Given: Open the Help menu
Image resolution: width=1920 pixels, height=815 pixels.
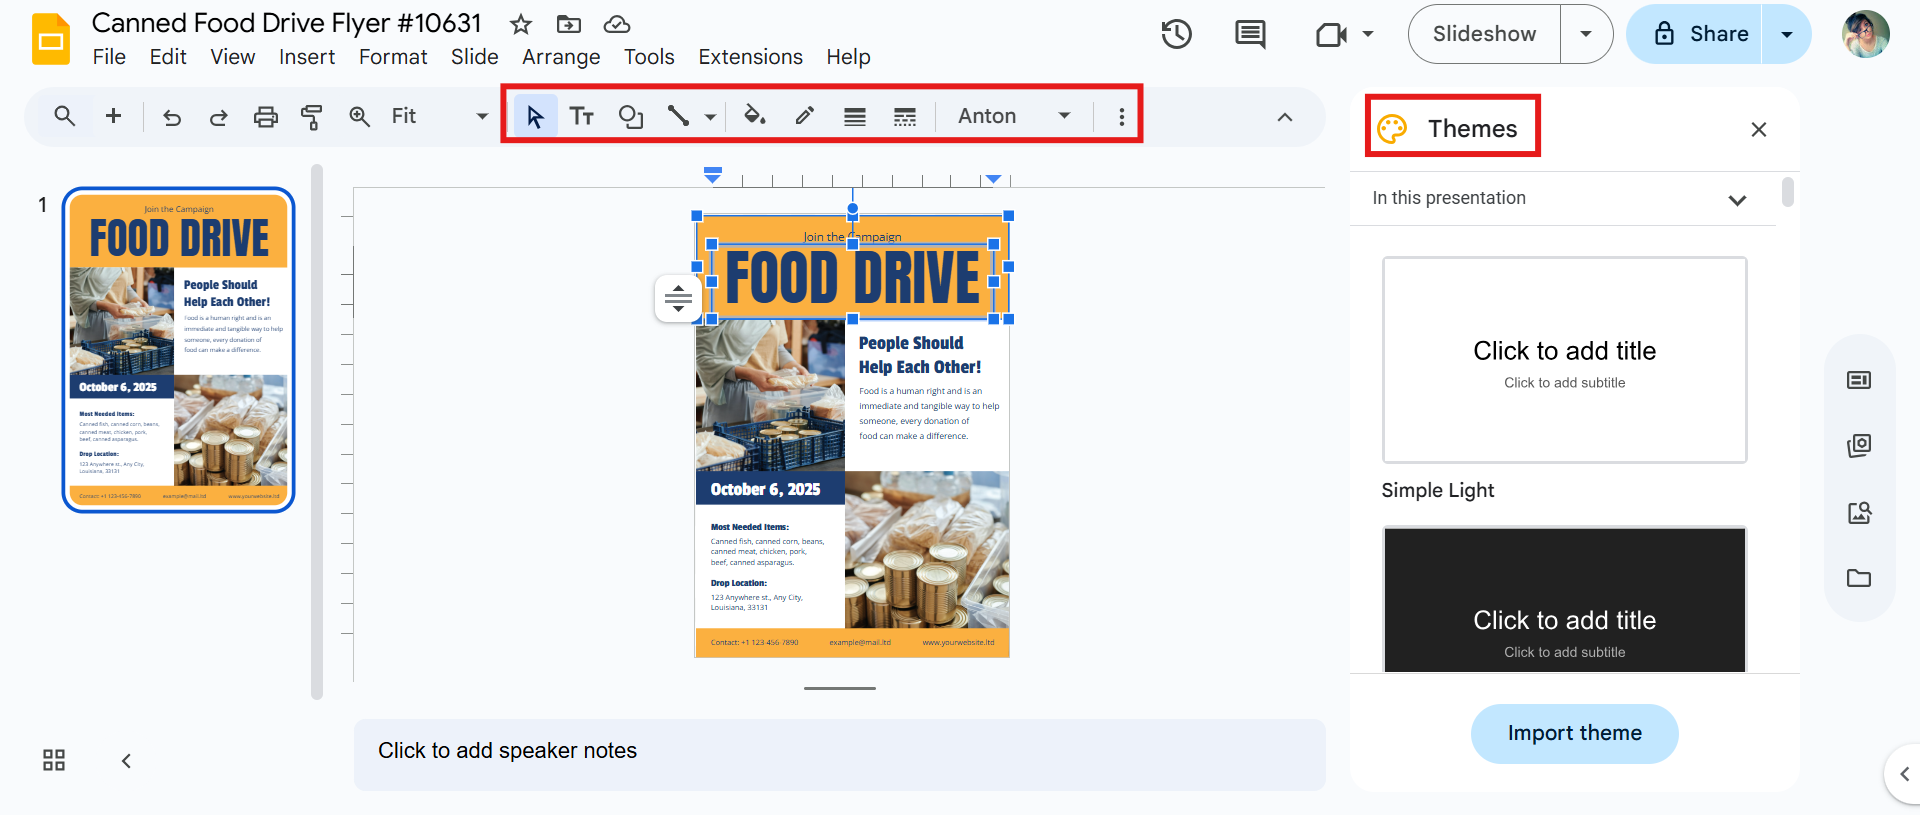Looking at the screenshot, I should [848, 57].
